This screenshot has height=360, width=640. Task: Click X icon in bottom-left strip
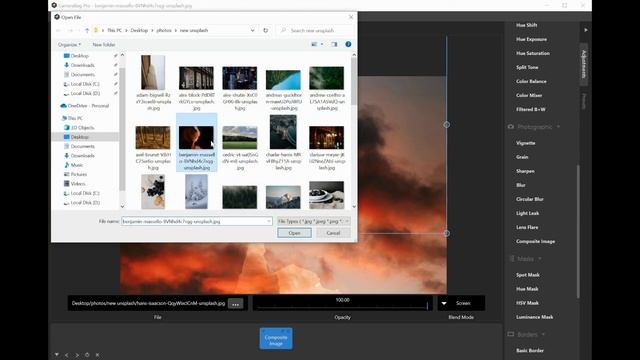(97, 355)
